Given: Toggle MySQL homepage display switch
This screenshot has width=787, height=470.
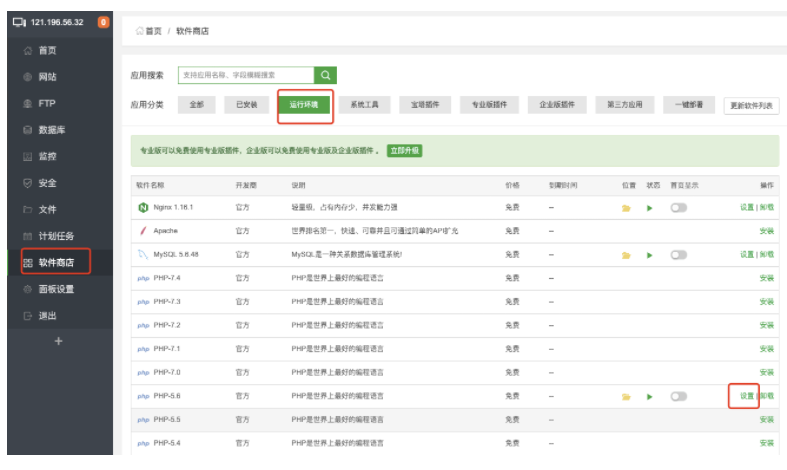Looking at the screenshot, I should 679,255.
